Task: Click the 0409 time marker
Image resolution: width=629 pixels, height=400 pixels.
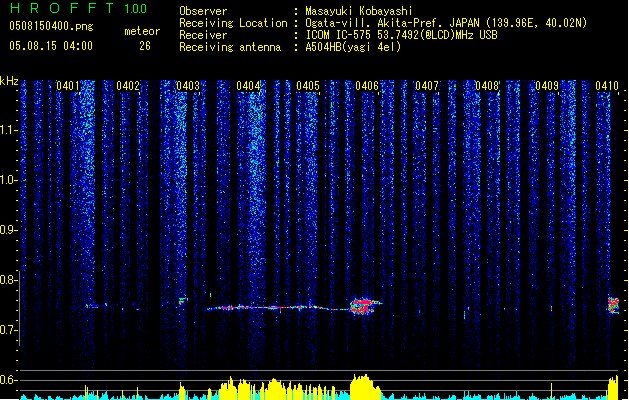Action: tap(547, 86)
